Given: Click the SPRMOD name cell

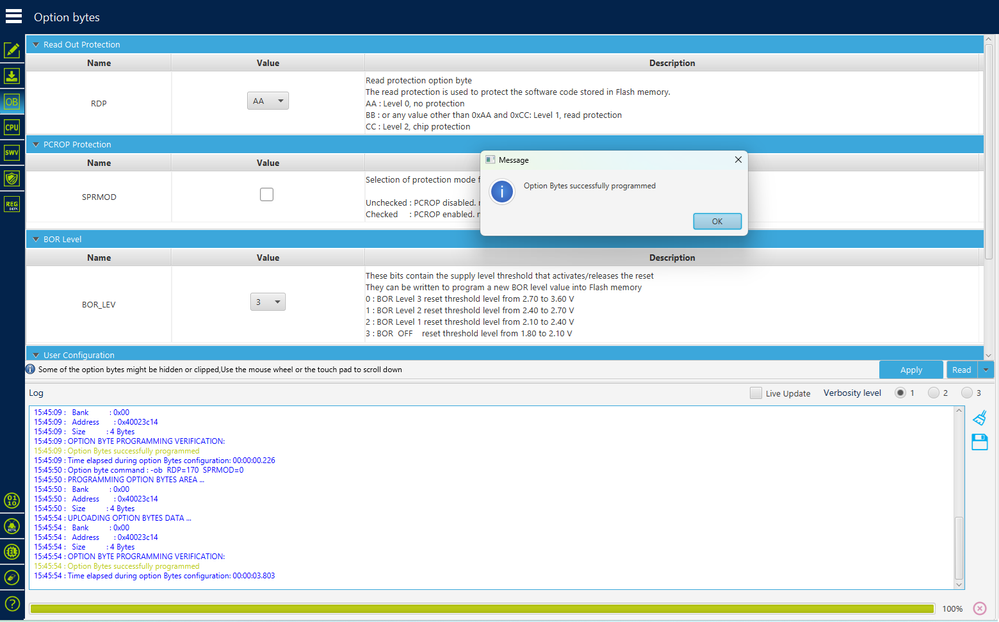Looking at the screenshot, I should tap(99, 197).
